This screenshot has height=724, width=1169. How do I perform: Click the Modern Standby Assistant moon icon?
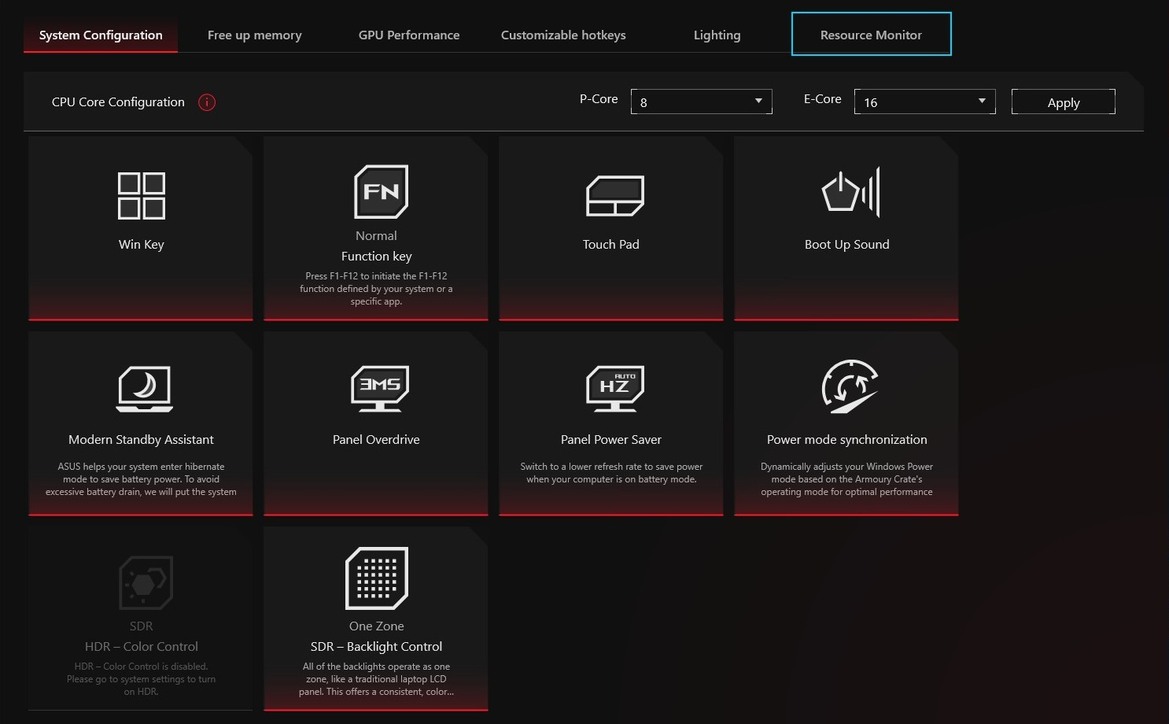click(x=145, y=388)
